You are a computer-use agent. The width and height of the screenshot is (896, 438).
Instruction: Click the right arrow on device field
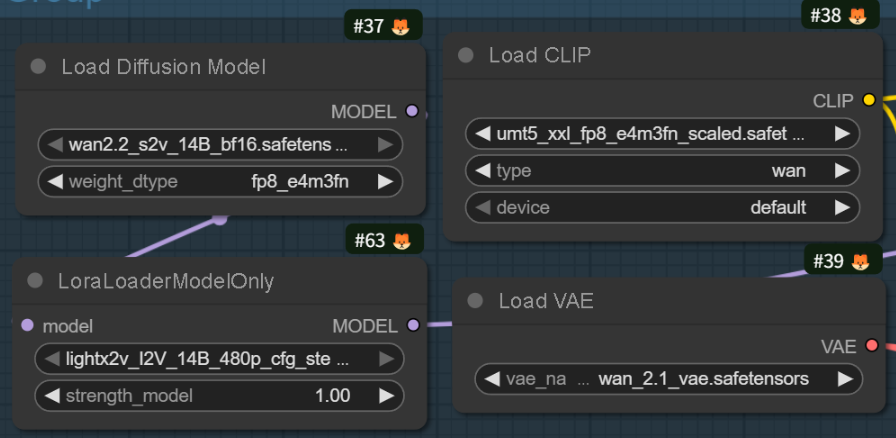coord(842,208)
